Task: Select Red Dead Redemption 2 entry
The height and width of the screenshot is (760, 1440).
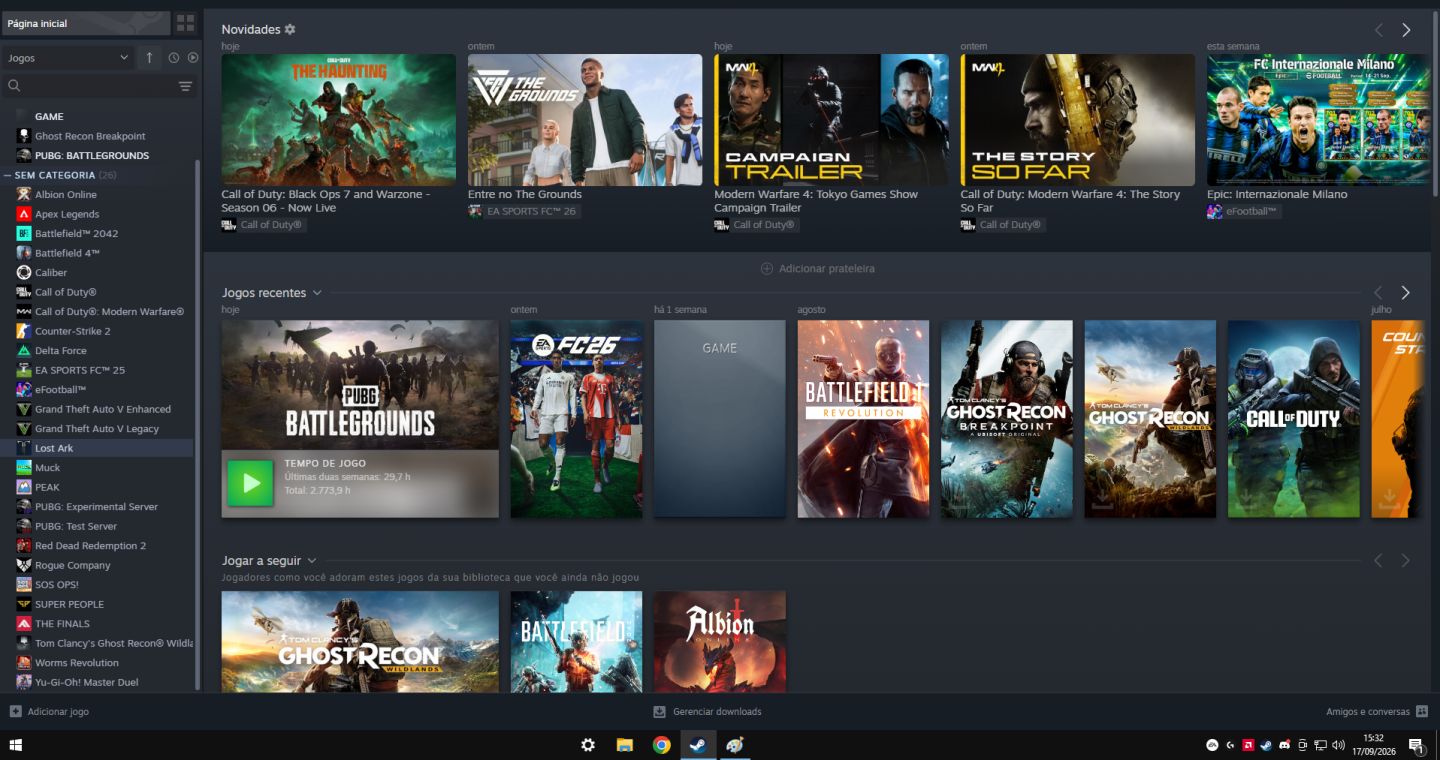Action: [98, 546]
